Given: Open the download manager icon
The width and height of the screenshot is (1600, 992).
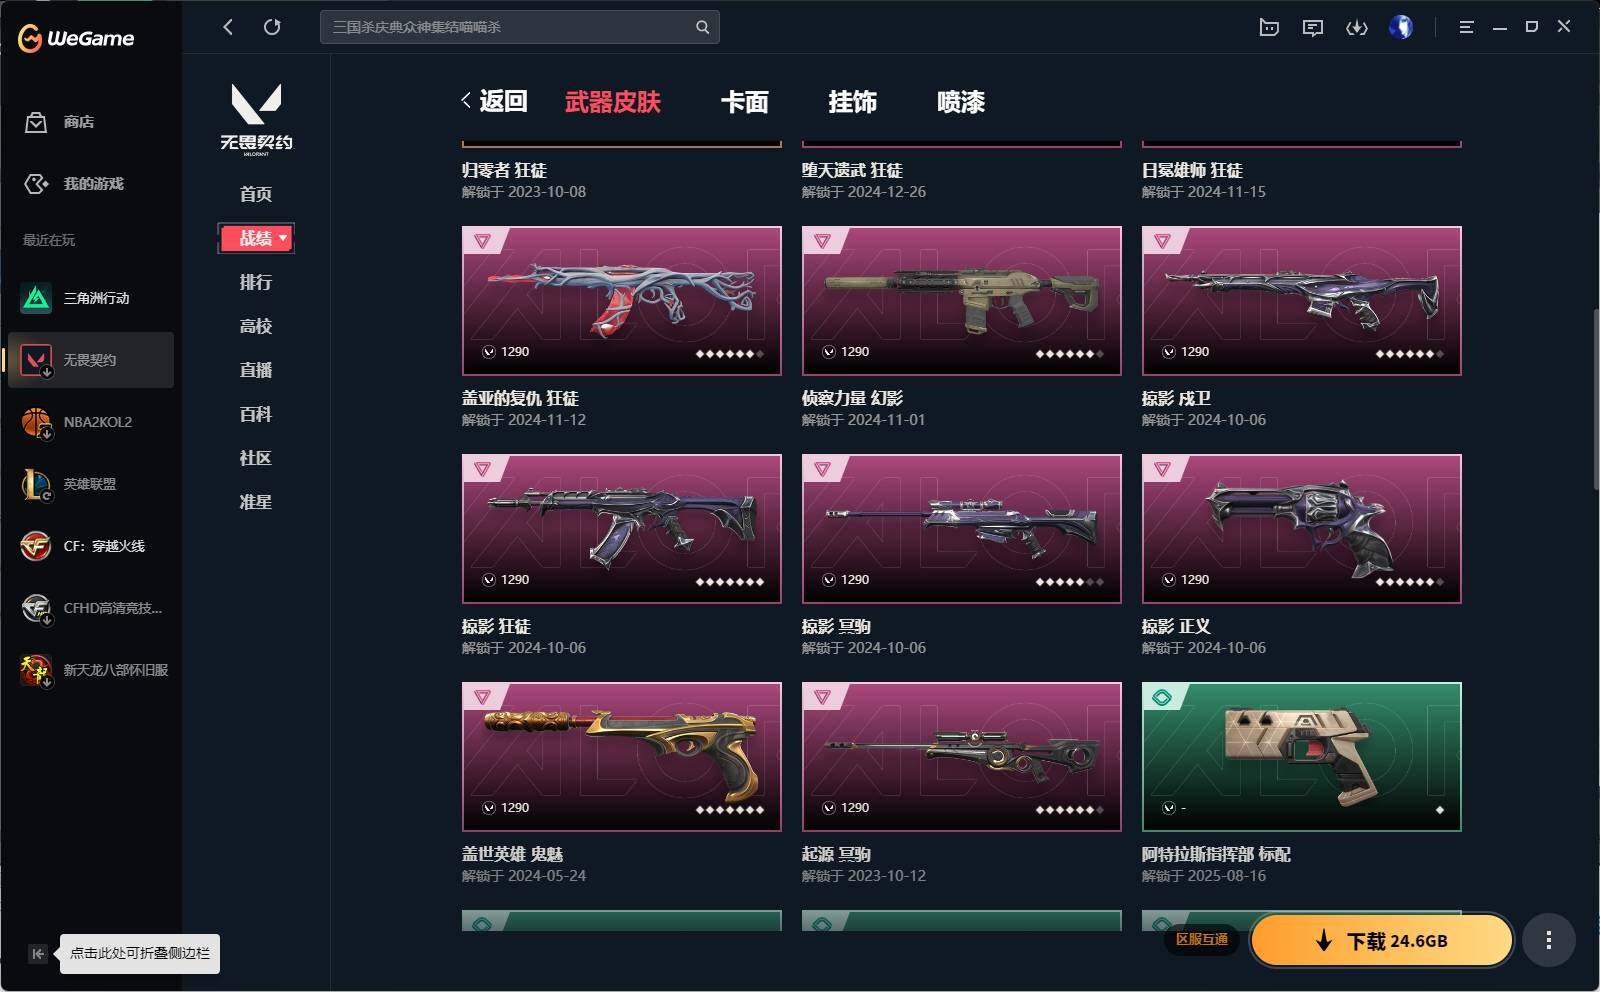Looking at the screenshot, I should tap(1357, 28).
